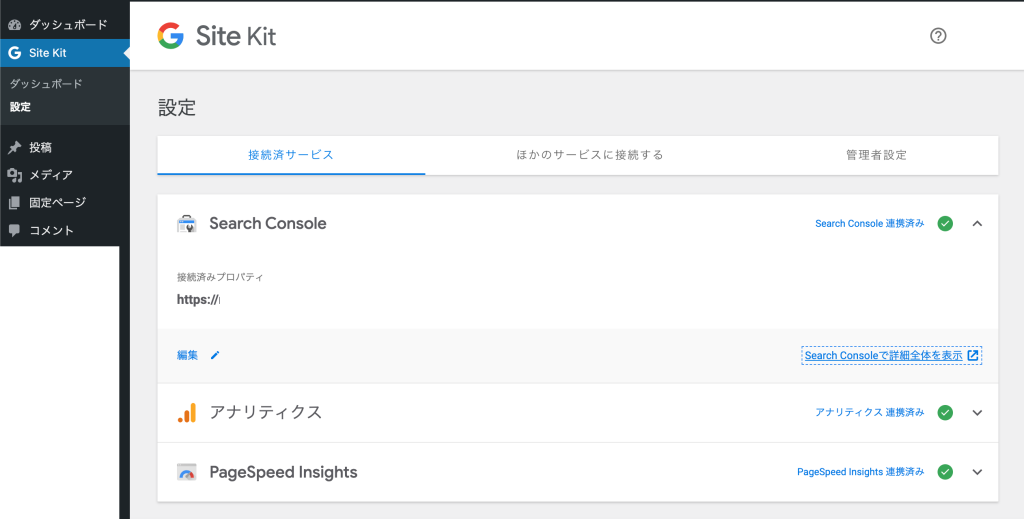The width and height of the screenshot is (1024, 519).
Task: Click the Google Site Kit logo
Action: pos(216,36)
